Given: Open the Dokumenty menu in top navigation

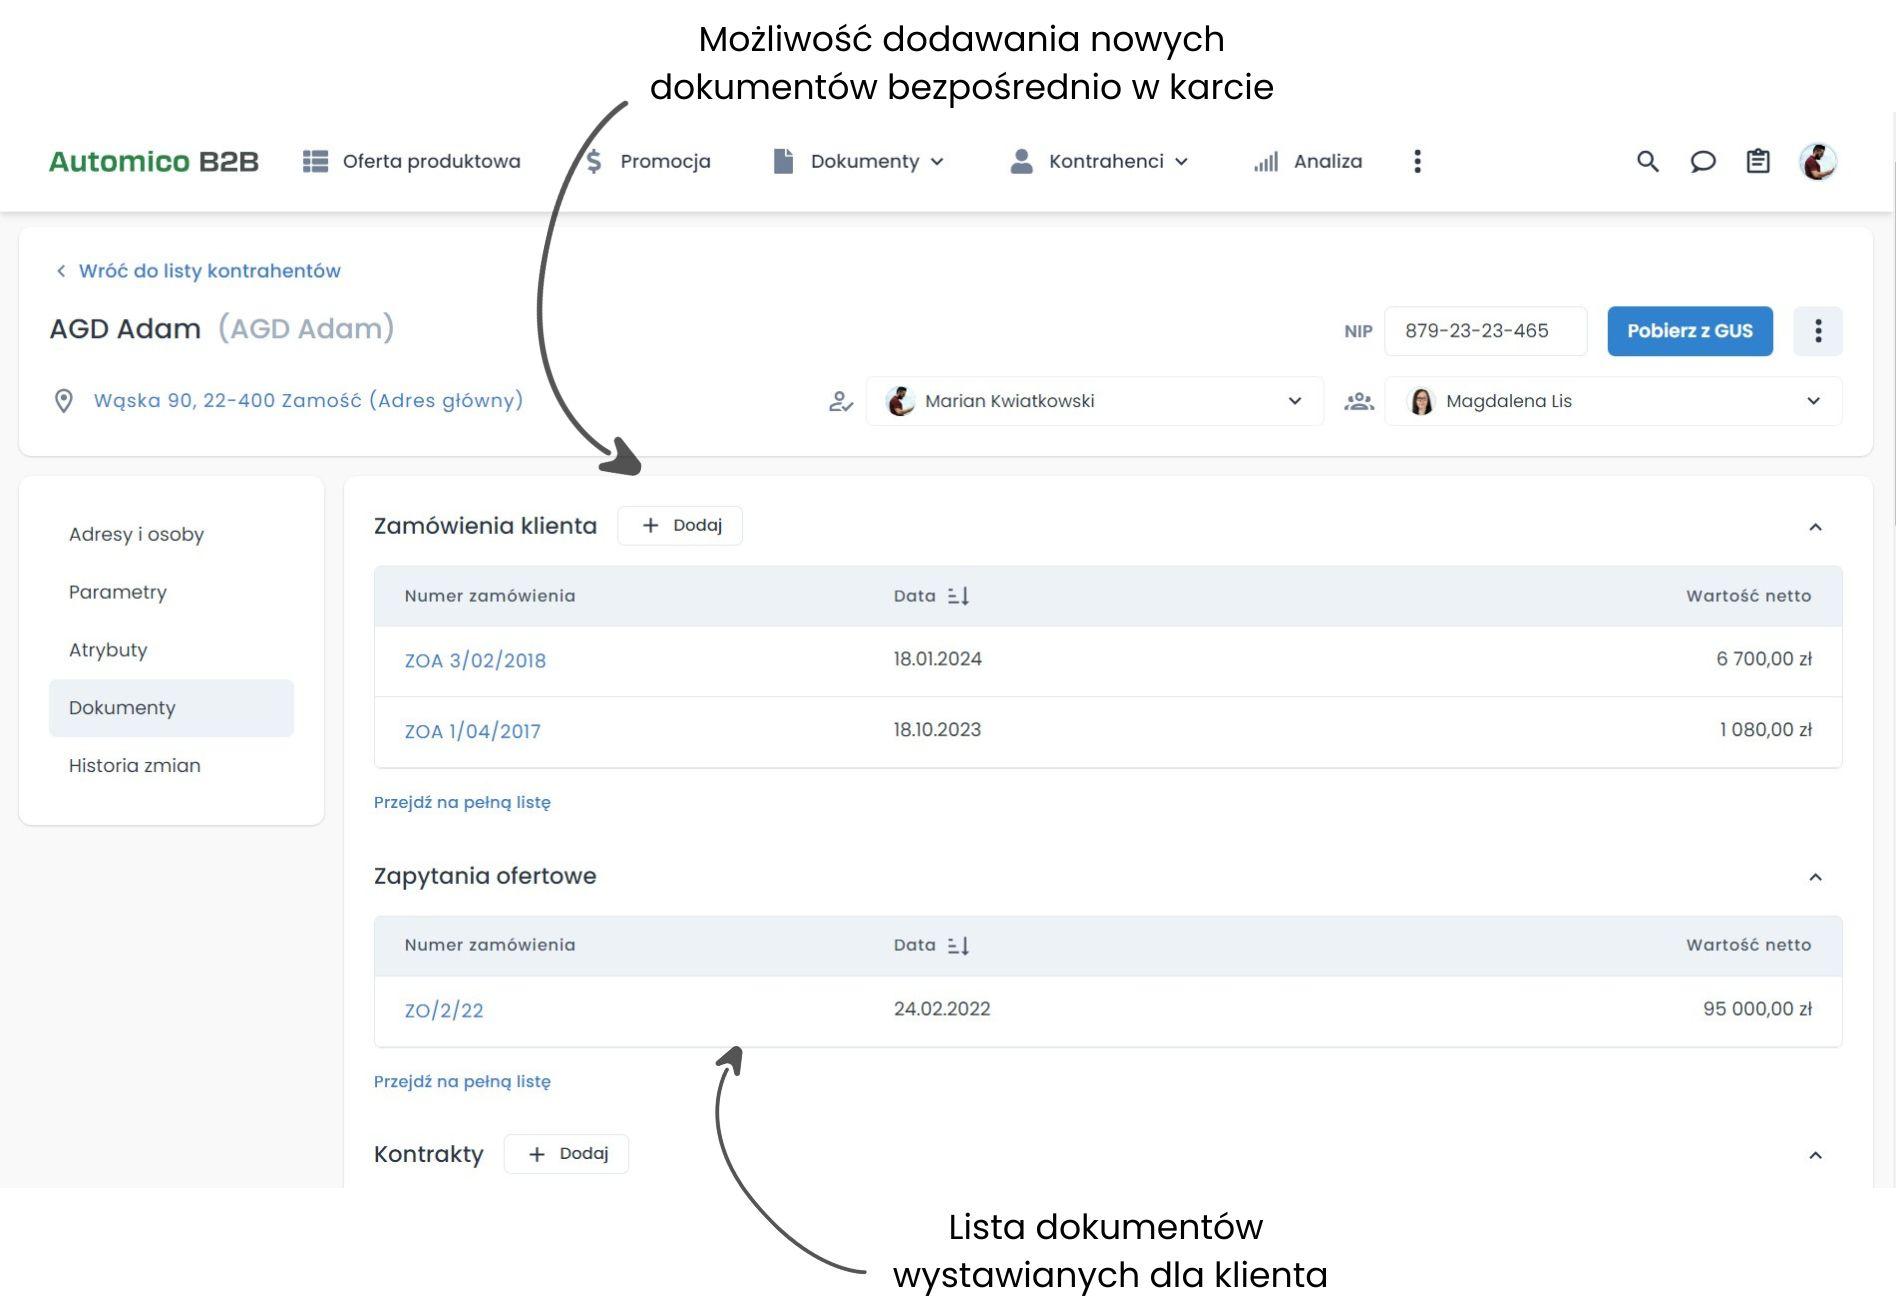Looking at the screenshot, I should 860,161.
